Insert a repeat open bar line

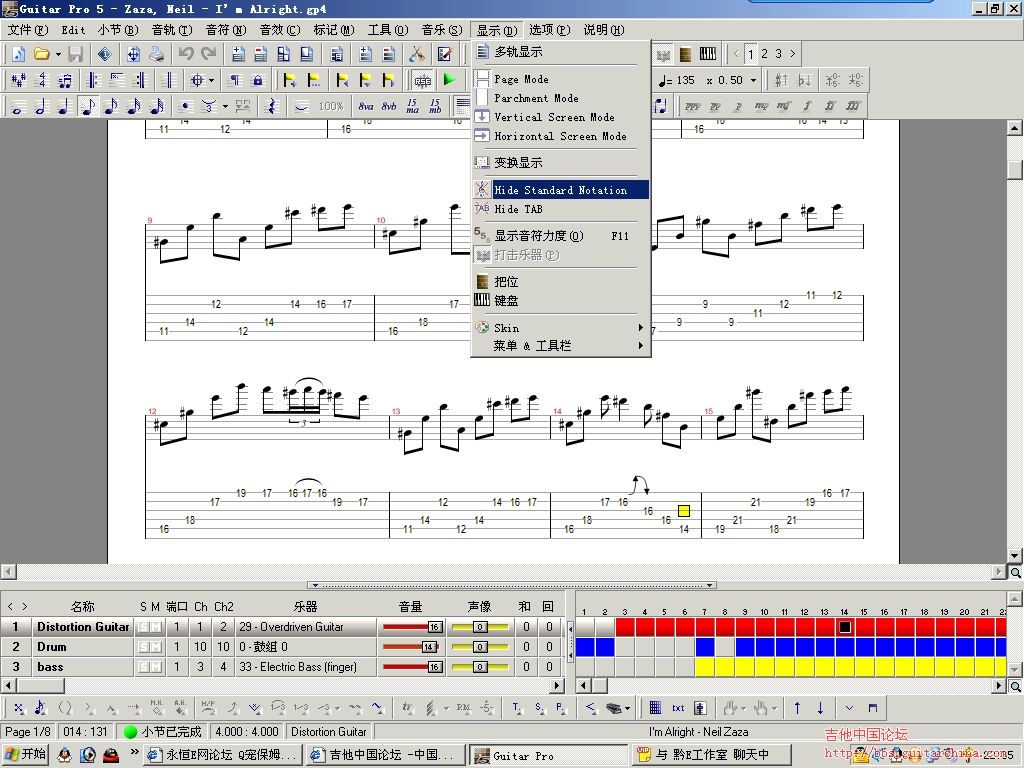click(x=93, y=80)
